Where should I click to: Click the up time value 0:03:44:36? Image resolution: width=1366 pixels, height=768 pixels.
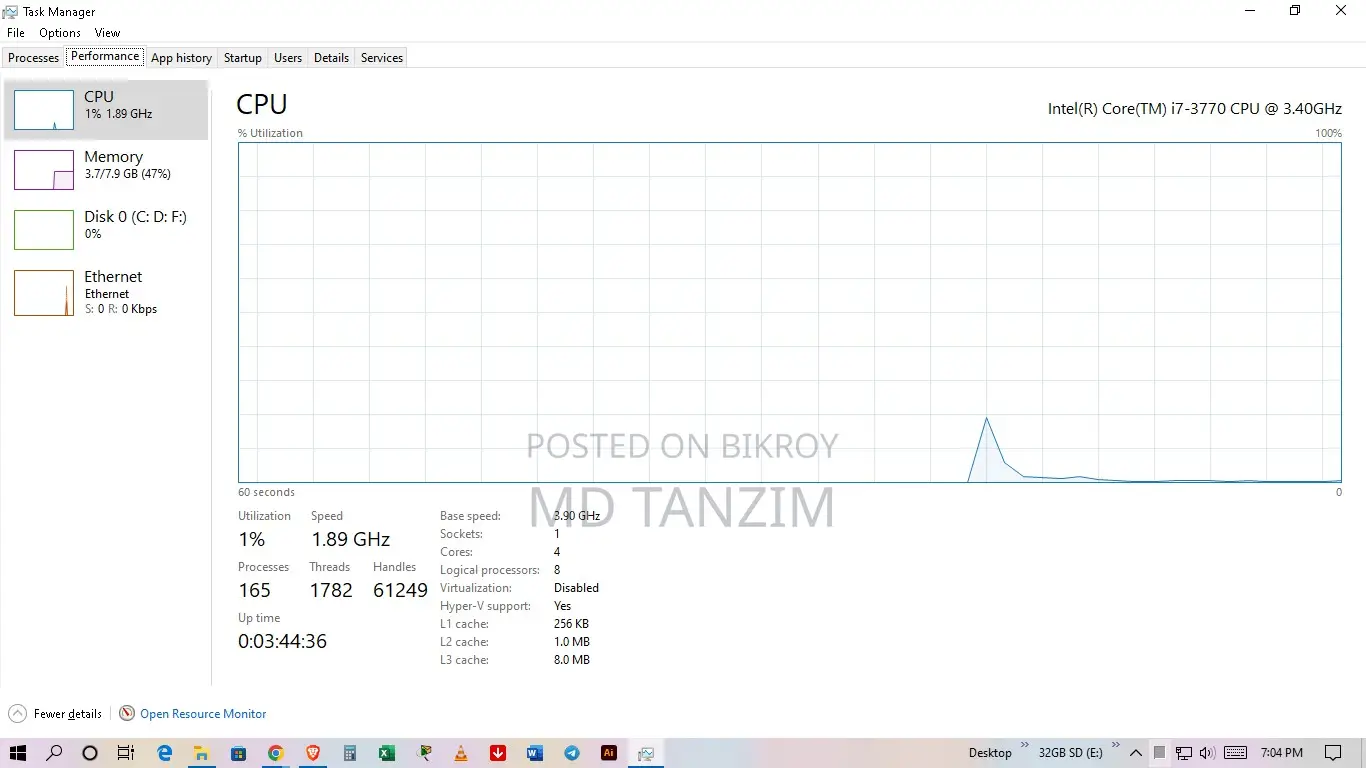[x=282, y=641]
